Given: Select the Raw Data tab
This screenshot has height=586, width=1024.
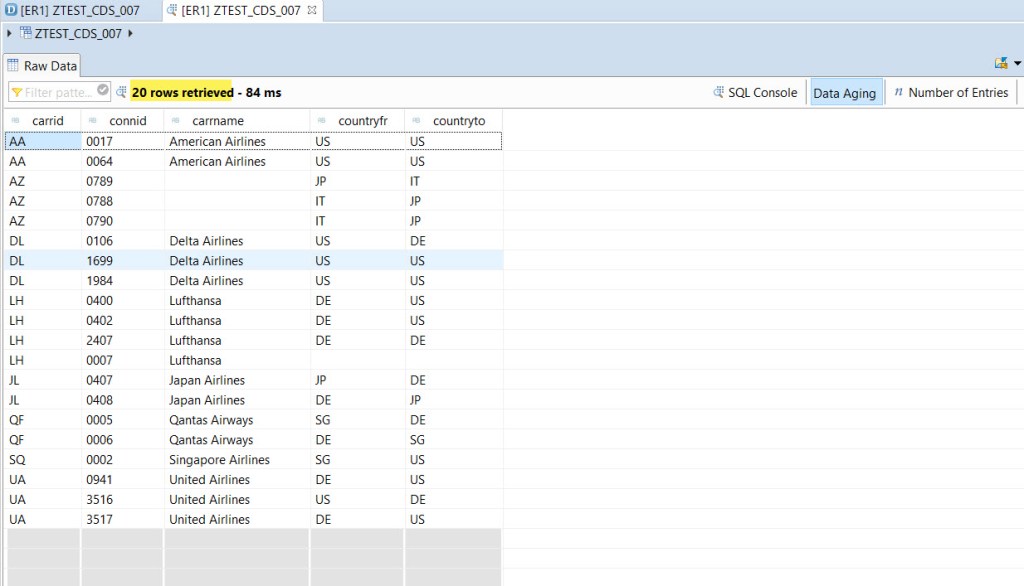Looking at the screenshot, I should [x=42, y=66].
